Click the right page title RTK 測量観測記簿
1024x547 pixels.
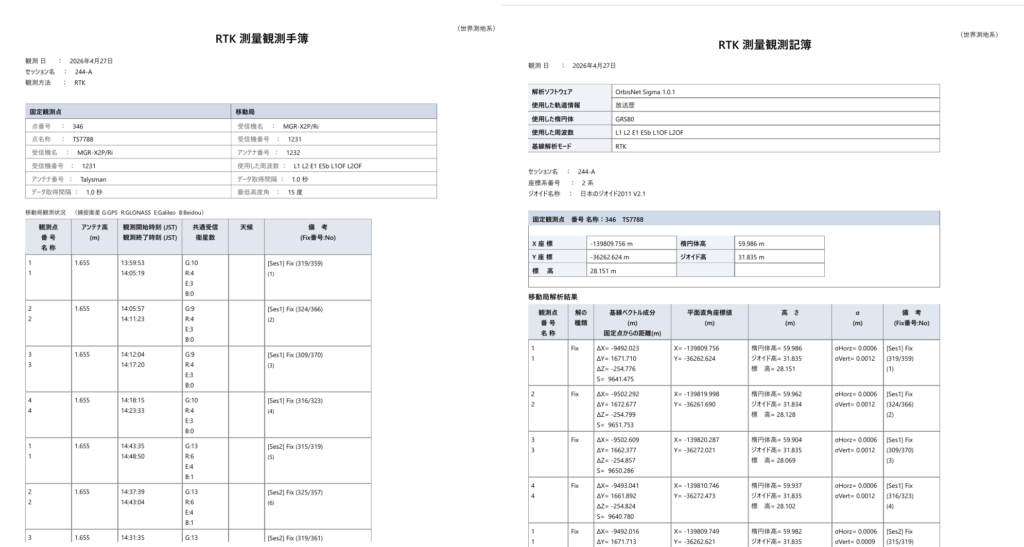pos(765,45)
